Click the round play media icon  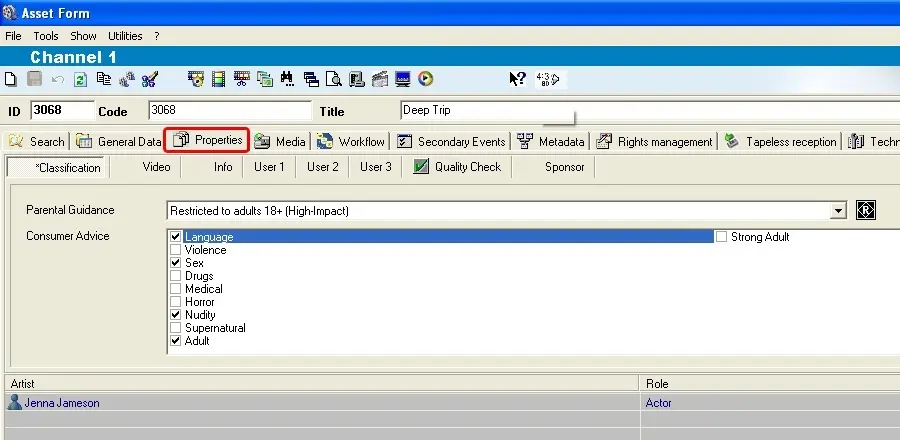(x=426, y=79)
